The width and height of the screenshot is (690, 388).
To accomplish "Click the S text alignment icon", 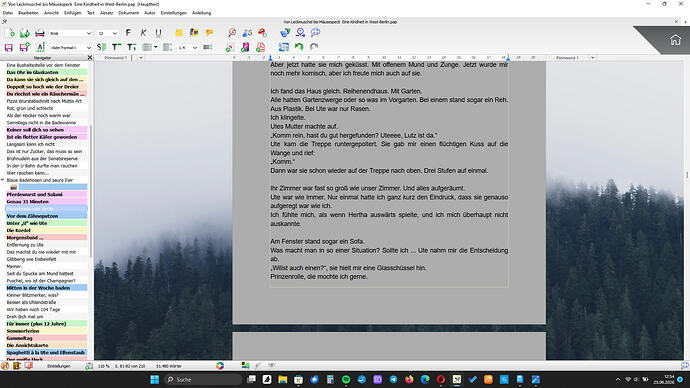I will point(101,47).
